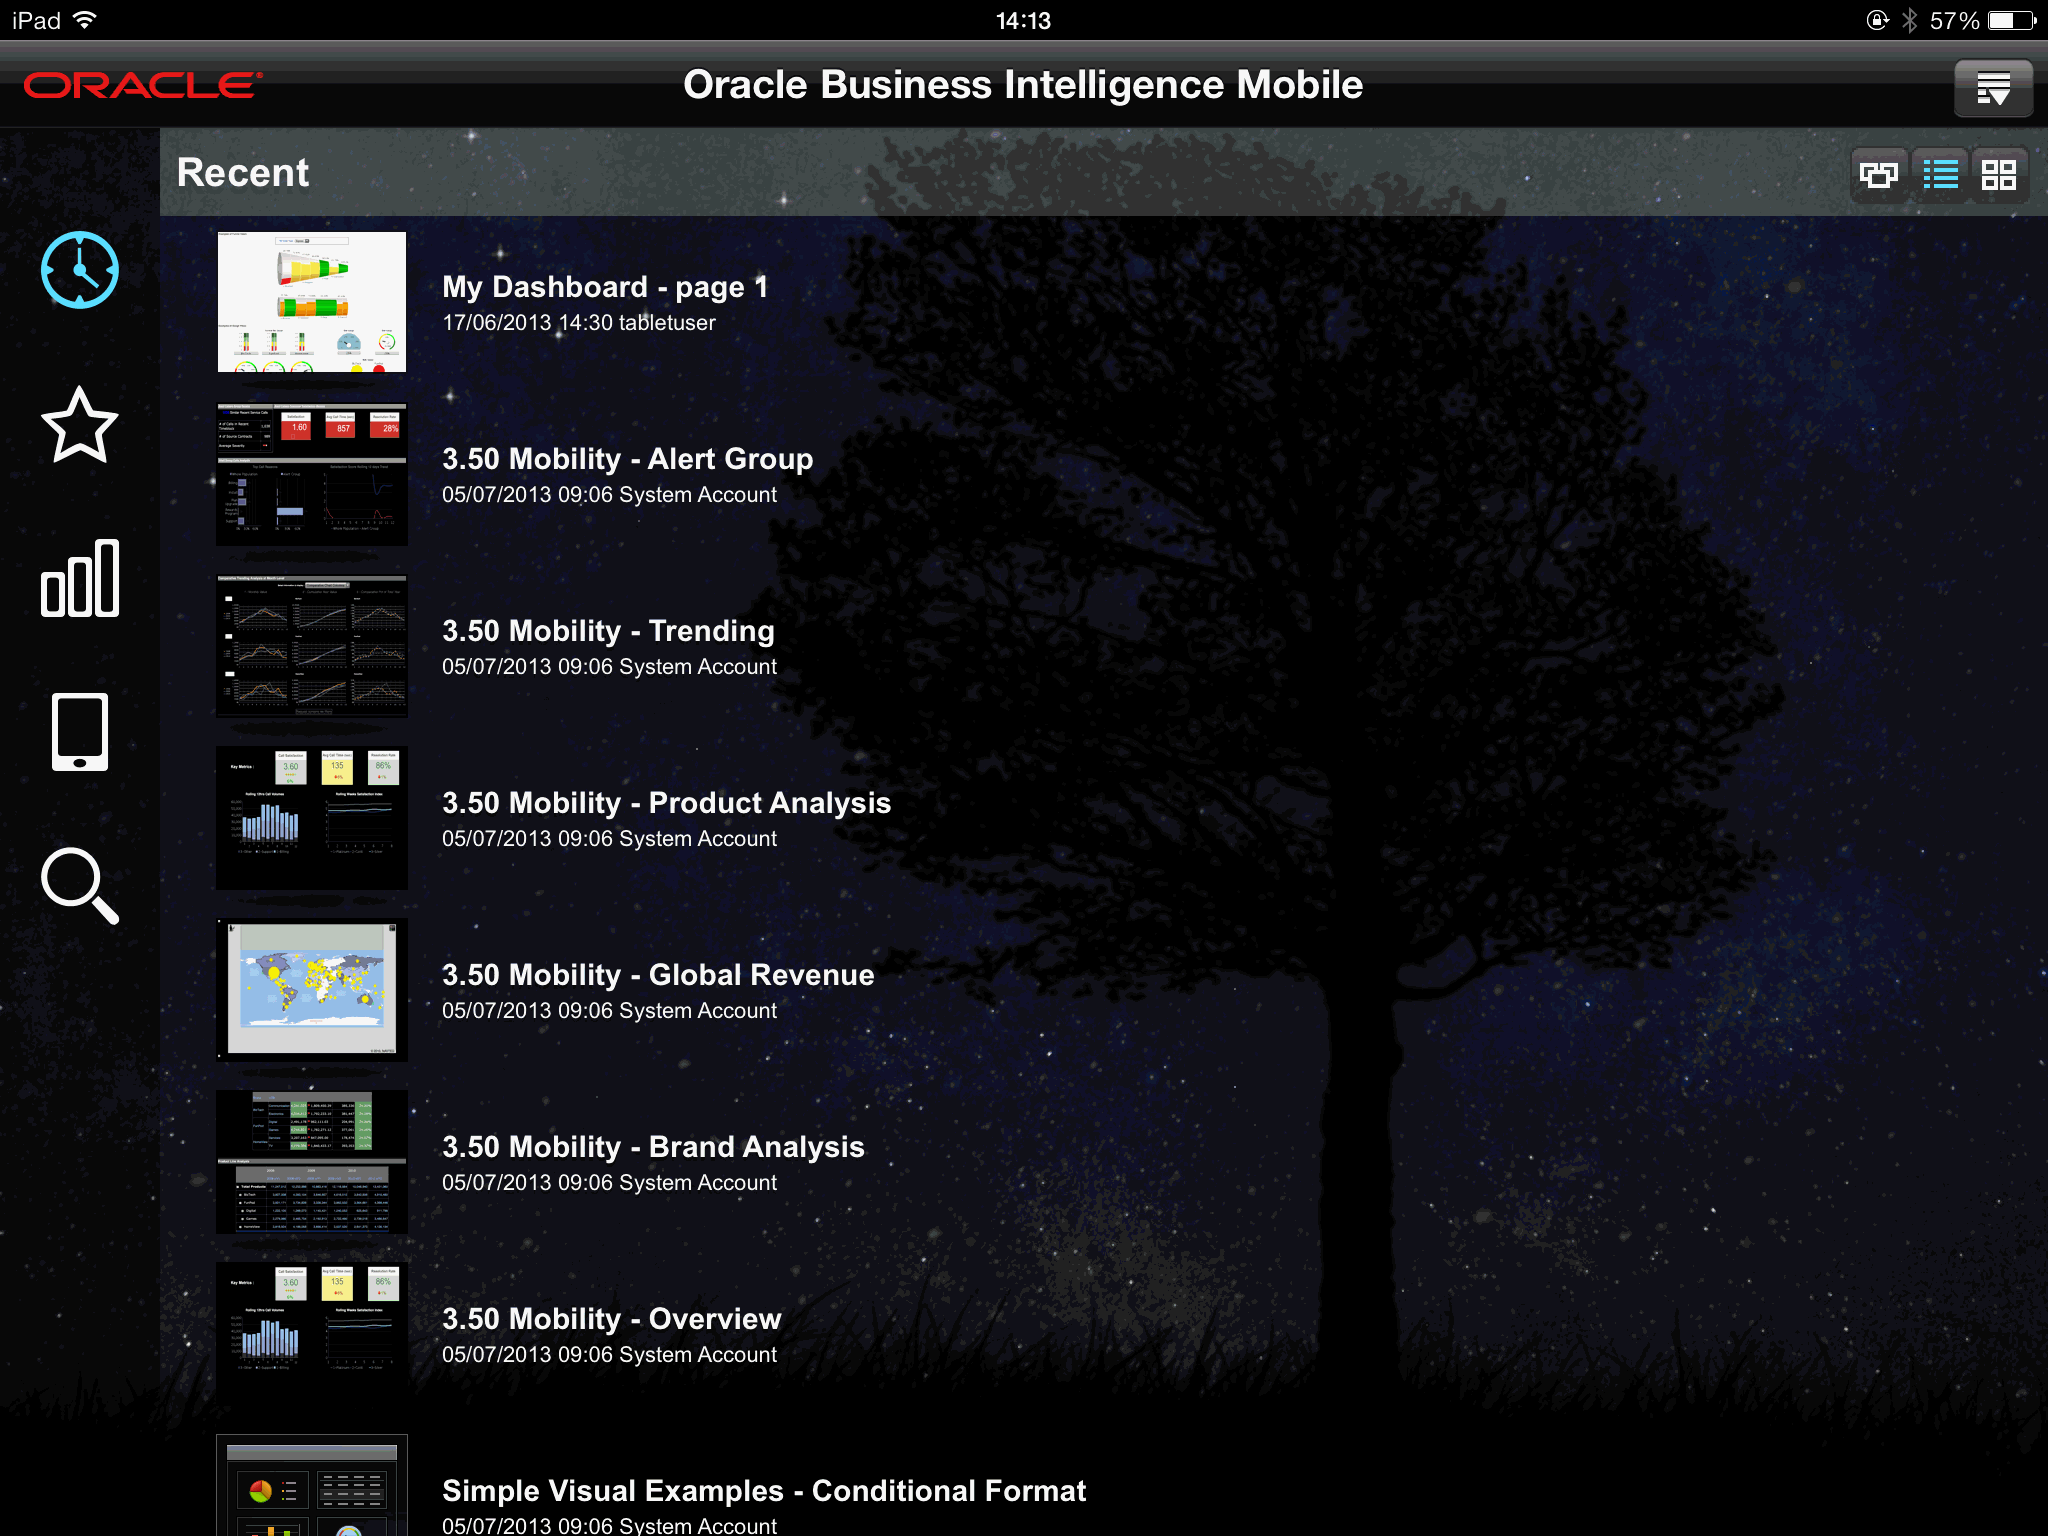Open Global Revenue map thumbnail

click(x=312, y=990)
